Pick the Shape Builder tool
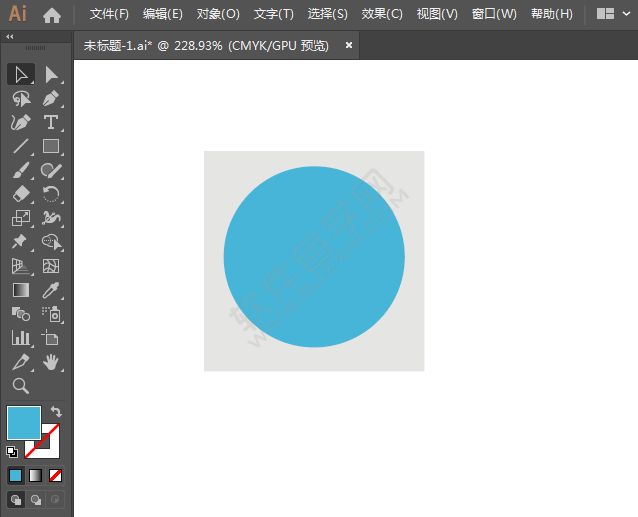The image size is (638, 517). point(51,242)
